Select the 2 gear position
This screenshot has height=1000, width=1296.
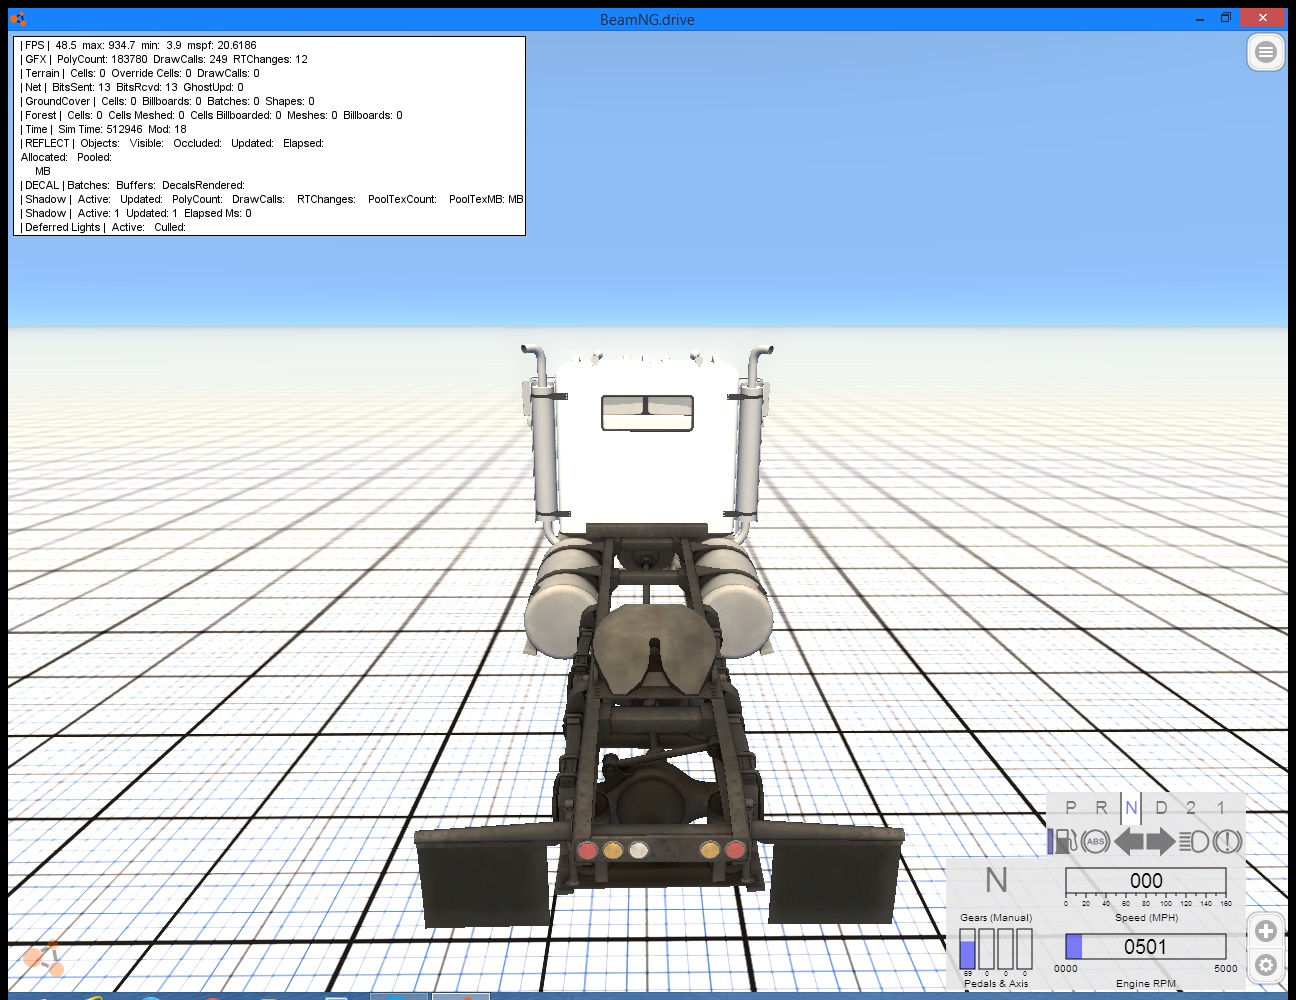click(1191, 807)
